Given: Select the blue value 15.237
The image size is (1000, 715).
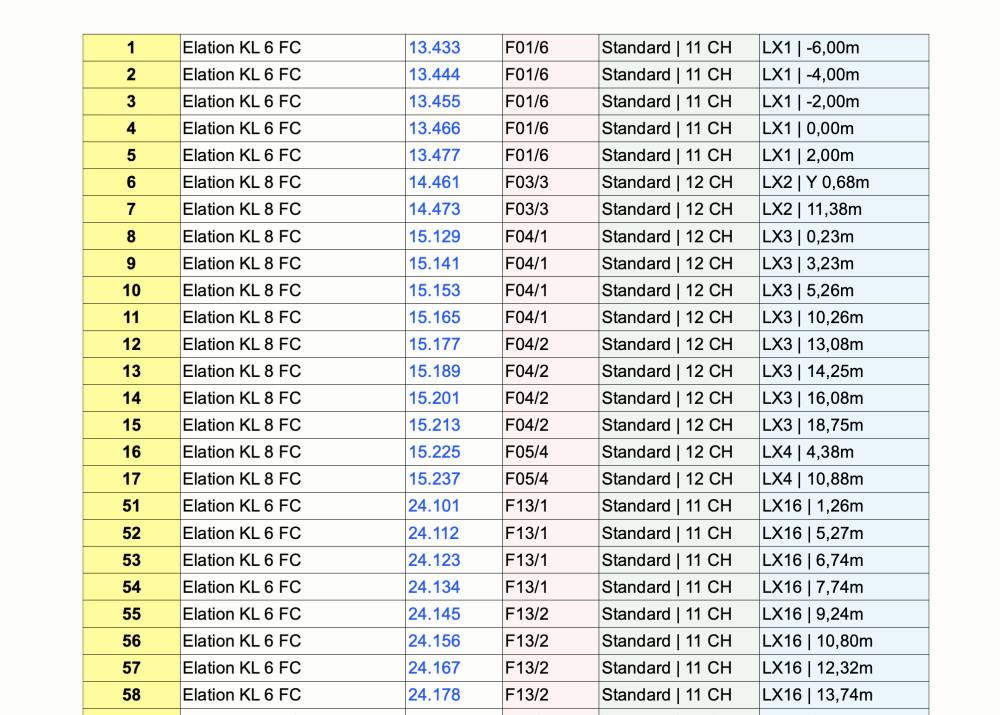Looking at the screenshot, I should pyautogui.click(x=434, y=479).
